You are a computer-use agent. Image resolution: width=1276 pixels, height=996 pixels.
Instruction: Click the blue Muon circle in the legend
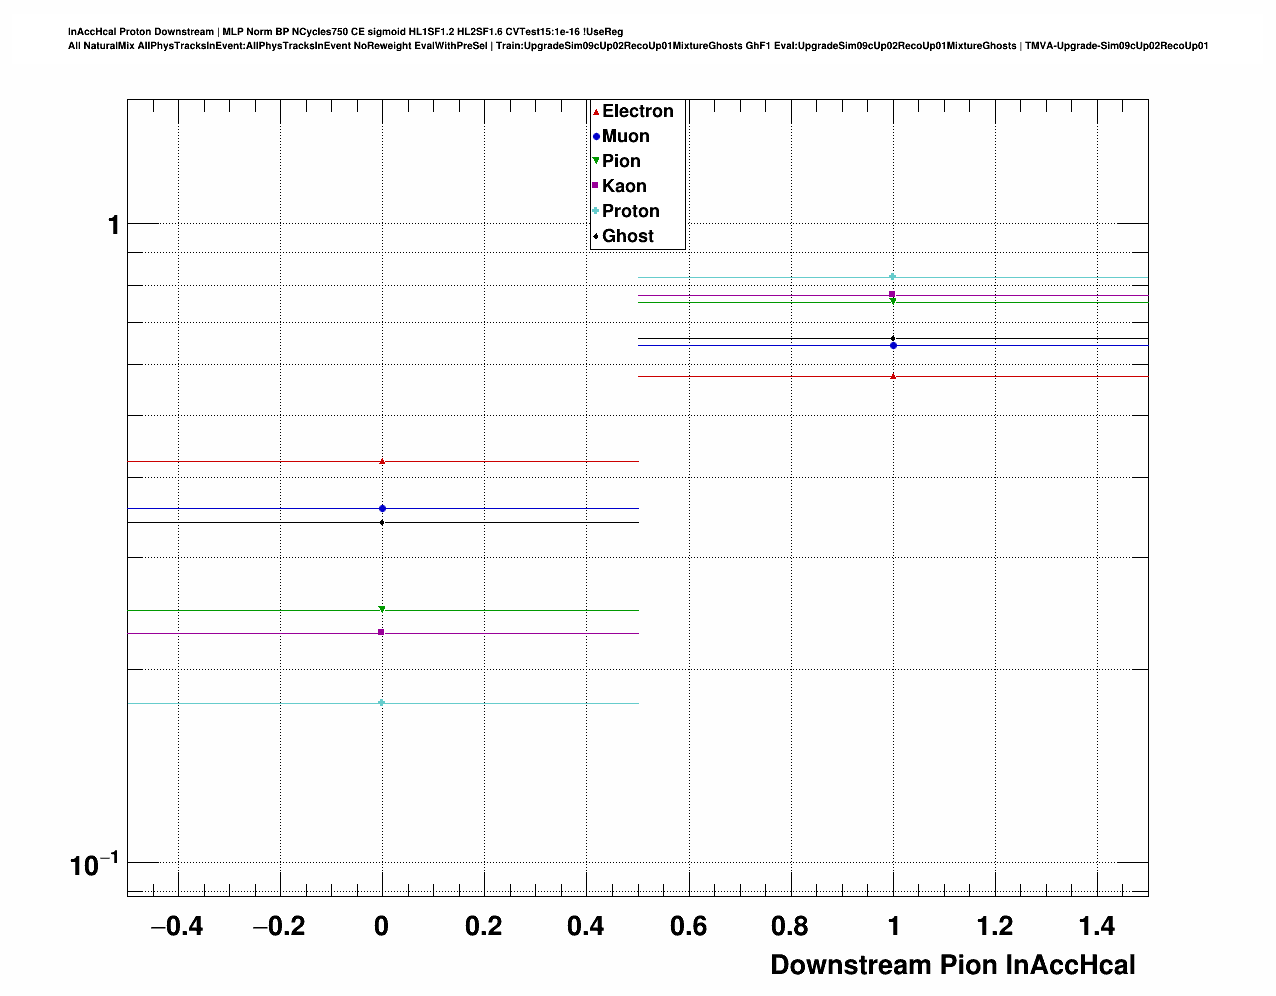[596, 137]
